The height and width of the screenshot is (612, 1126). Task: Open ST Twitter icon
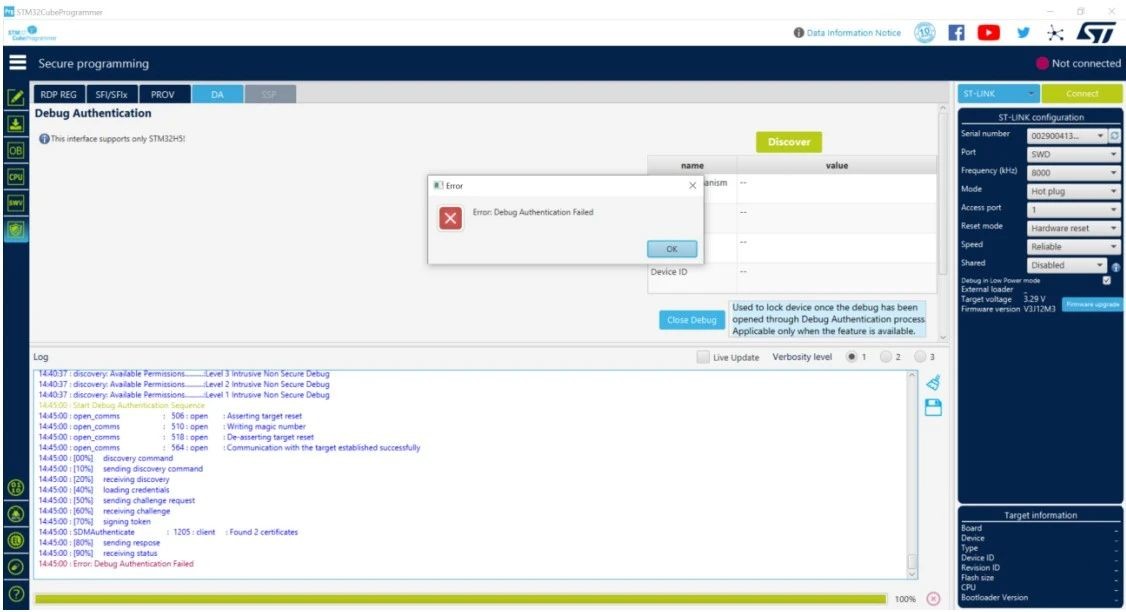1023,32
